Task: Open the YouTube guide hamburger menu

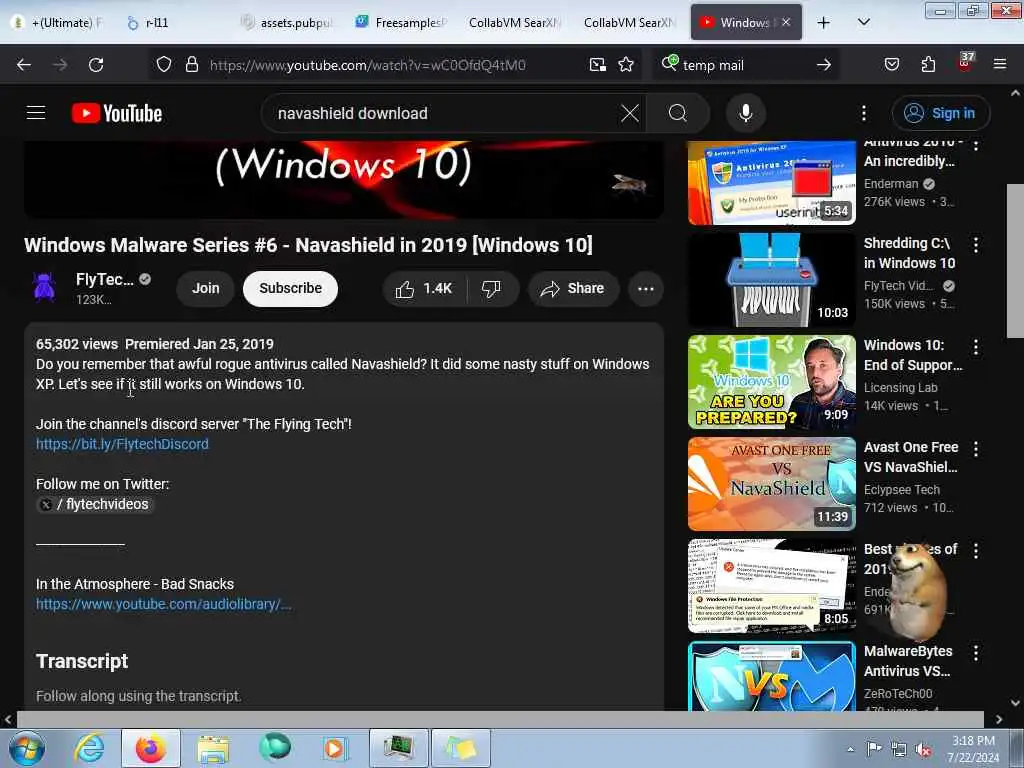Action: pos(36,113)
